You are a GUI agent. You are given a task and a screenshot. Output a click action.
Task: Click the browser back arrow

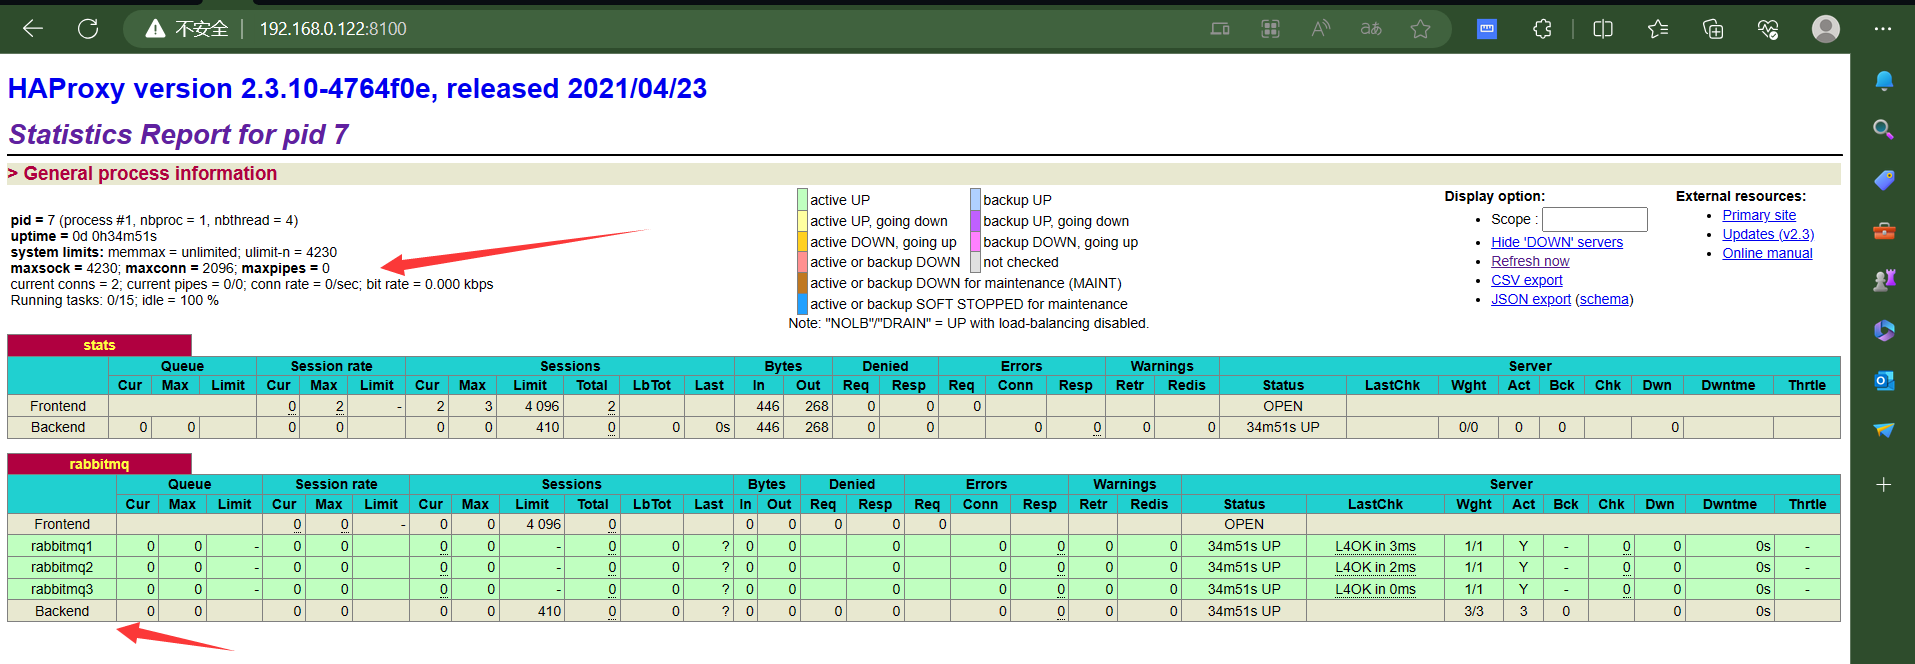[x=33, y=29]
